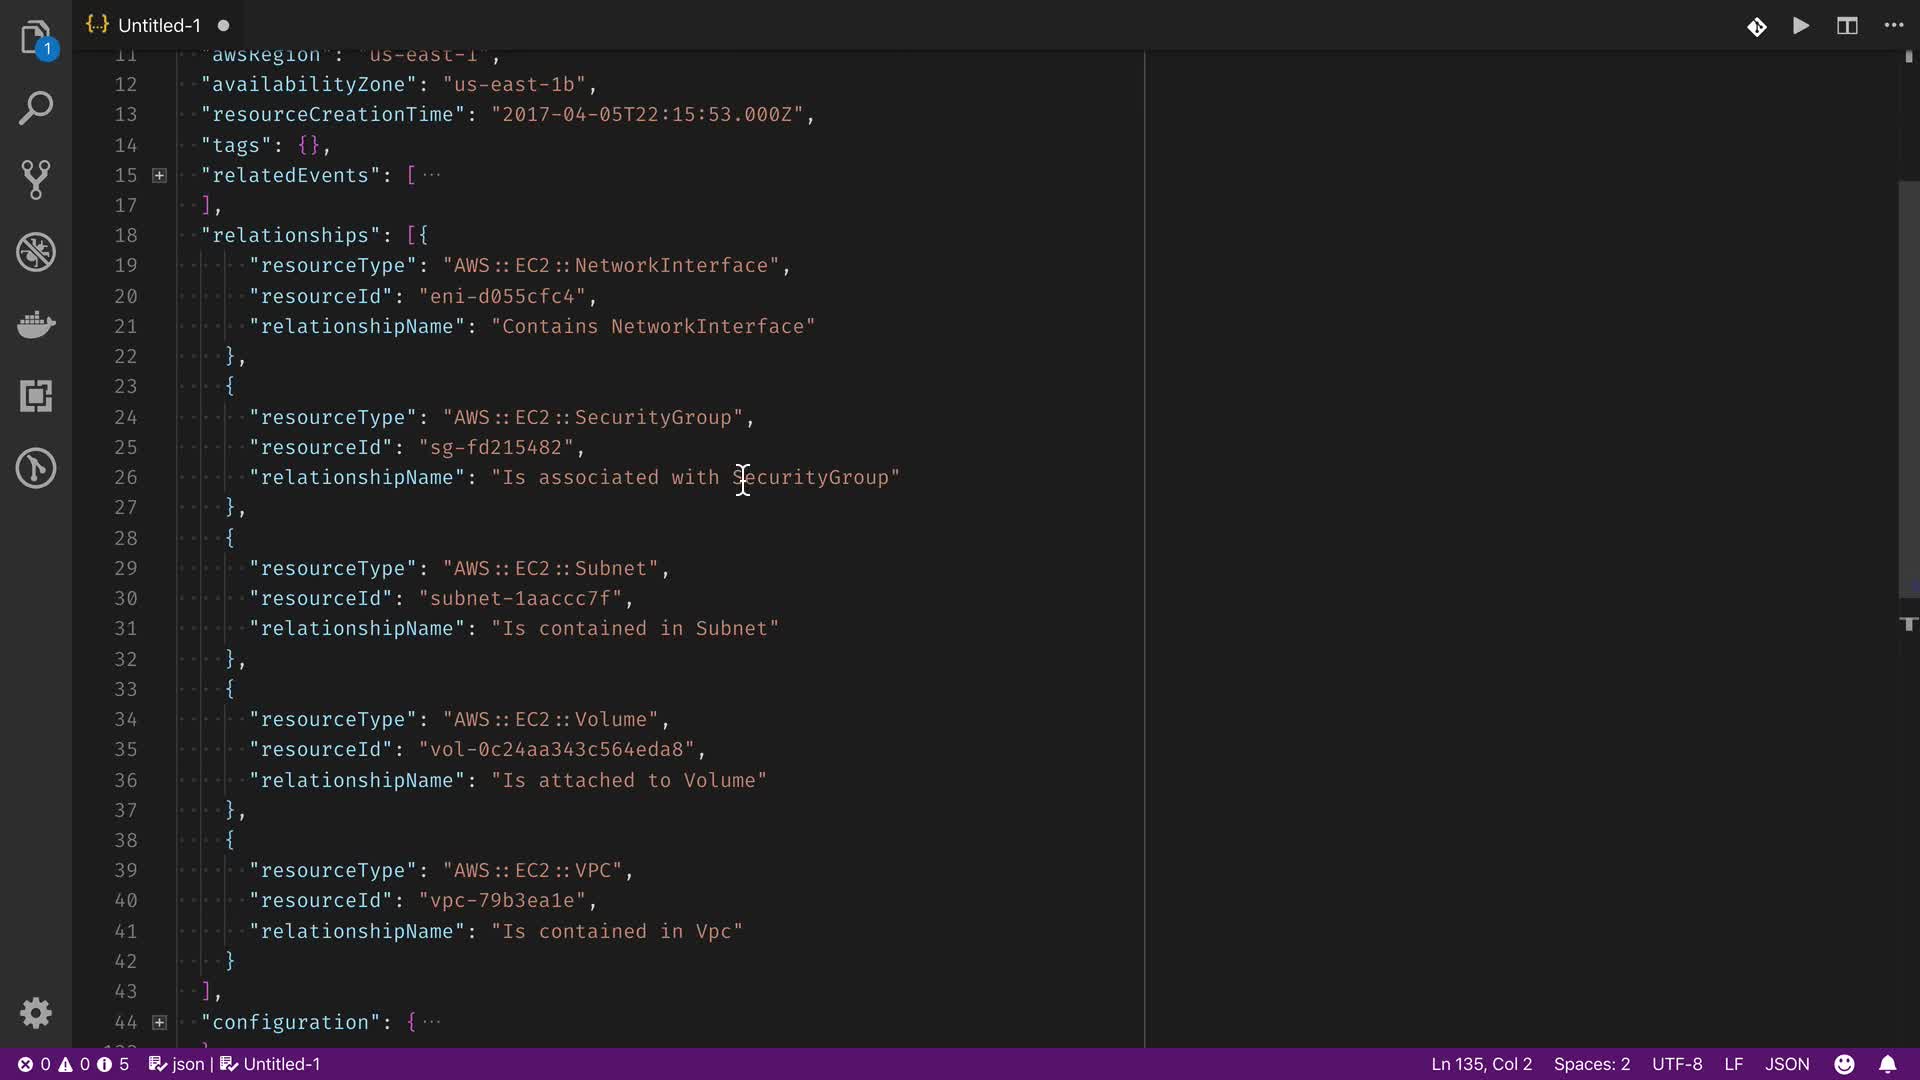Image resolution: width=1920 pixels, height=1080 pixels.
Task: Open the Explorer files icon
Action: (36, 38)
